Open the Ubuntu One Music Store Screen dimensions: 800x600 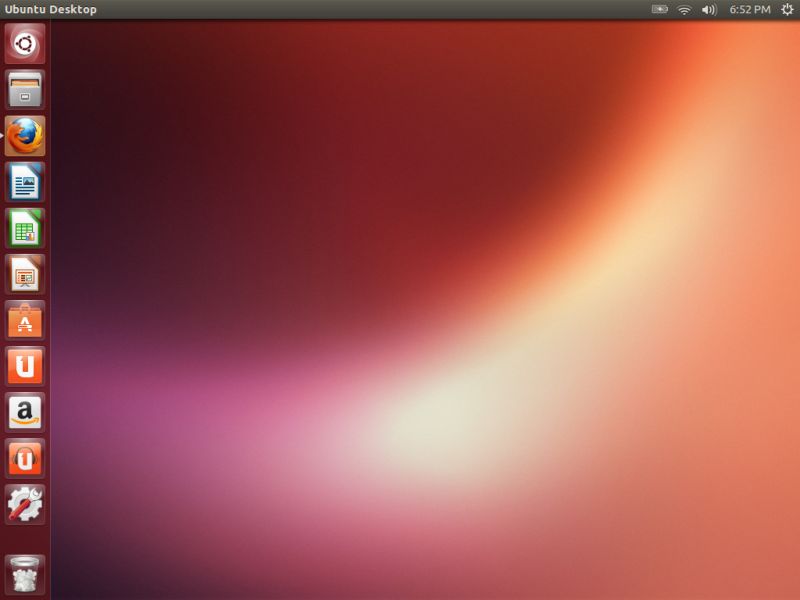click(x=24, y=458)
